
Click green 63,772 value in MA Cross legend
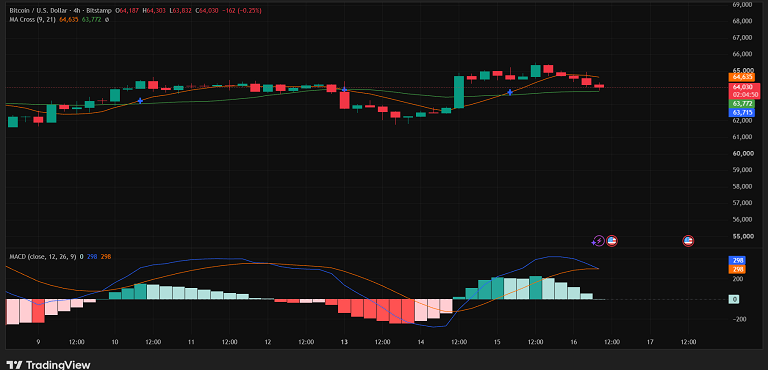click(x=91, y=20)
